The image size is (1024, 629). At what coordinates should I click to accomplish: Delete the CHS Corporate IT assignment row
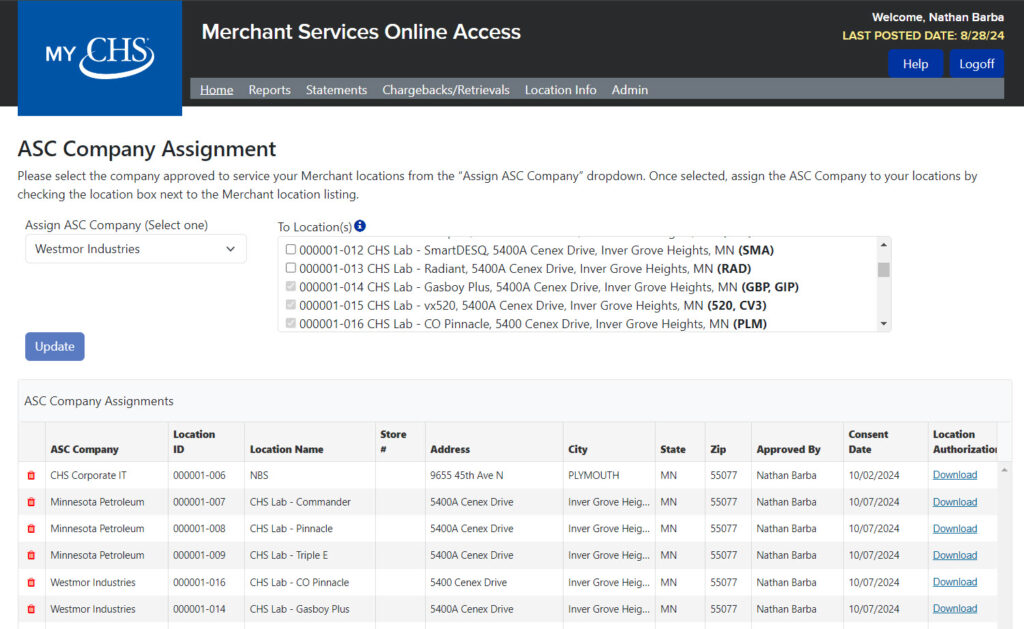(x=31, y=476)
